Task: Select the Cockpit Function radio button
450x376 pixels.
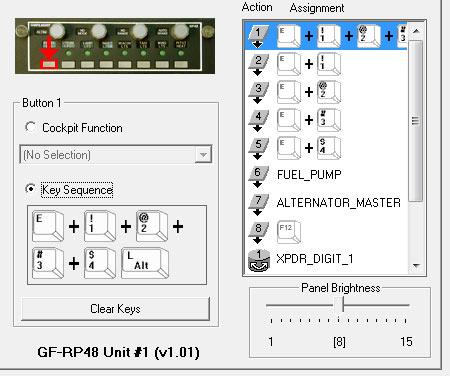Action: coord(30,127)
